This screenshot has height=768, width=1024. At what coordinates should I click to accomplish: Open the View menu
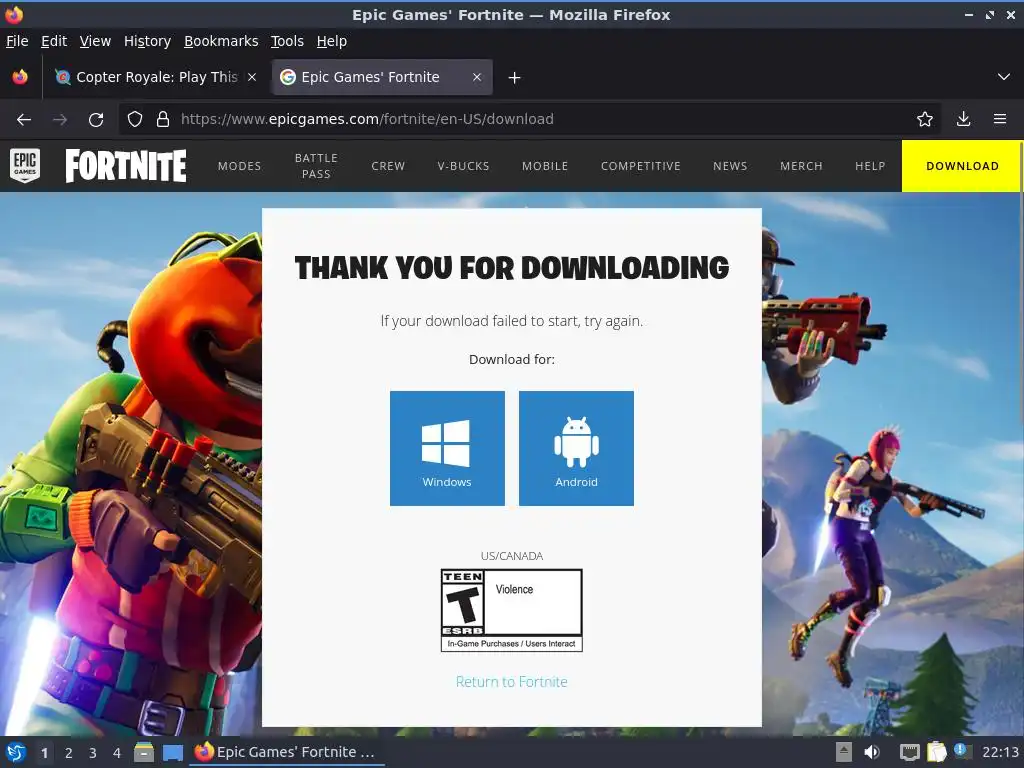point(95,41)
